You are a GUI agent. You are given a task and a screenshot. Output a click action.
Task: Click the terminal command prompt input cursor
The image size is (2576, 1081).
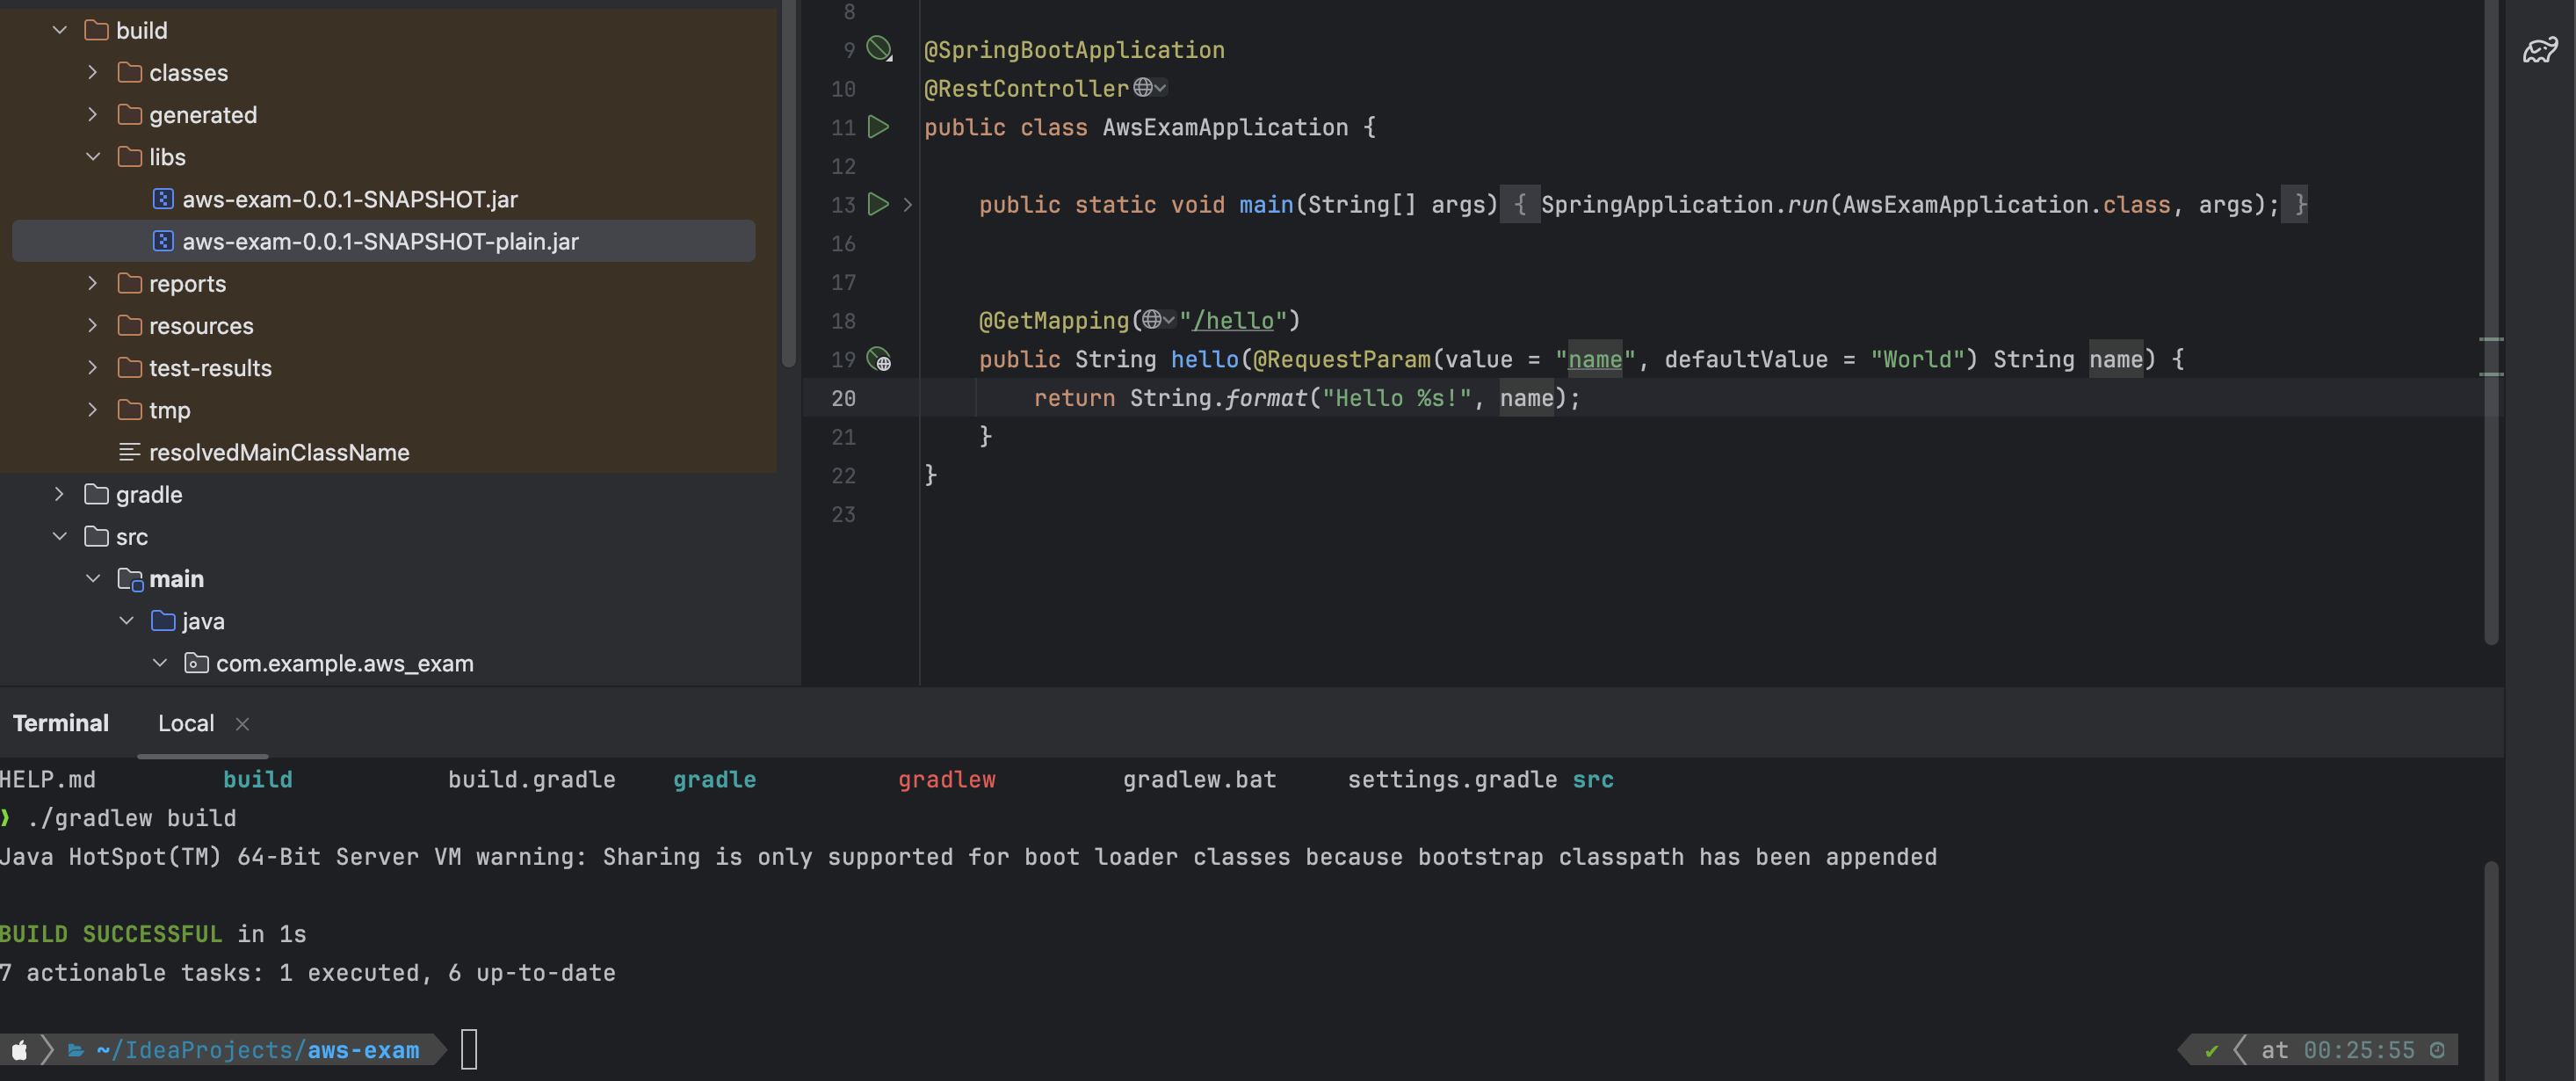pyautogui.click(x=469, y=1049)
